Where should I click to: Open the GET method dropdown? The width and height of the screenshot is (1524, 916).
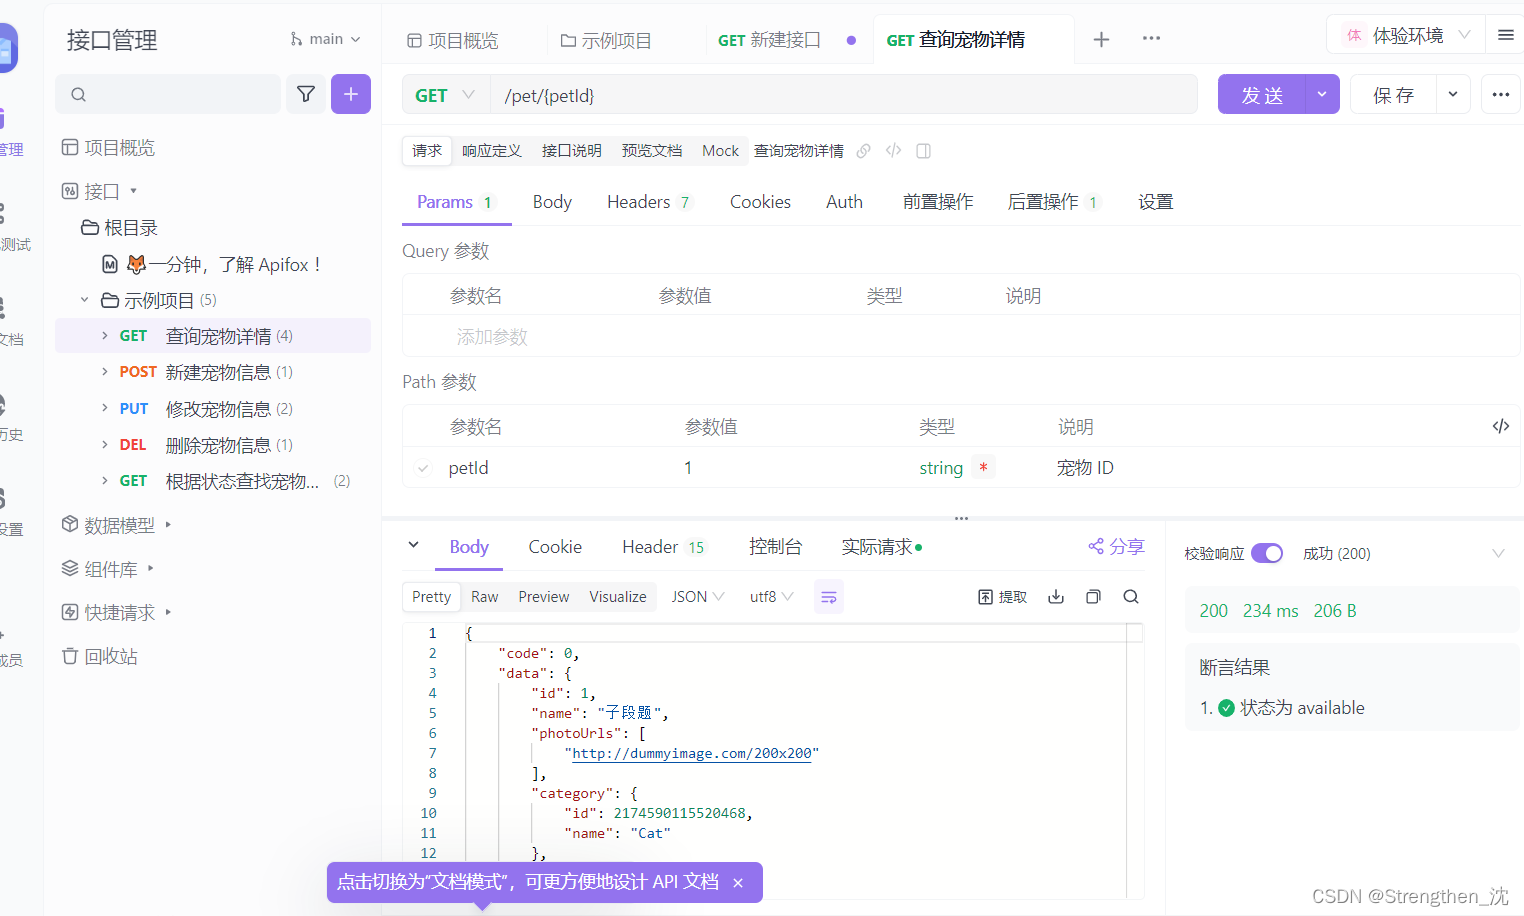point(446,95)
